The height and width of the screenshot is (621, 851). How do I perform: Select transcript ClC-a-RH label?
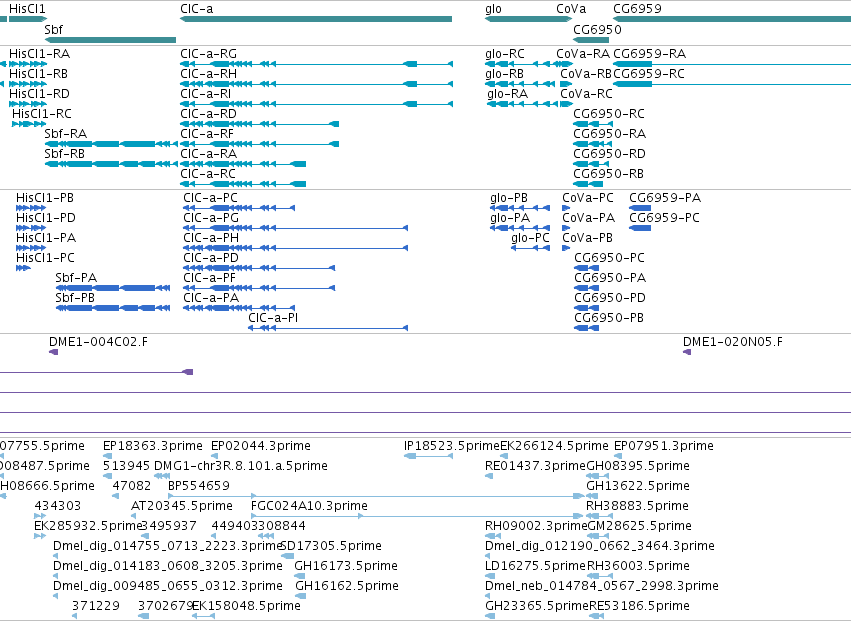tap(208, 74)
